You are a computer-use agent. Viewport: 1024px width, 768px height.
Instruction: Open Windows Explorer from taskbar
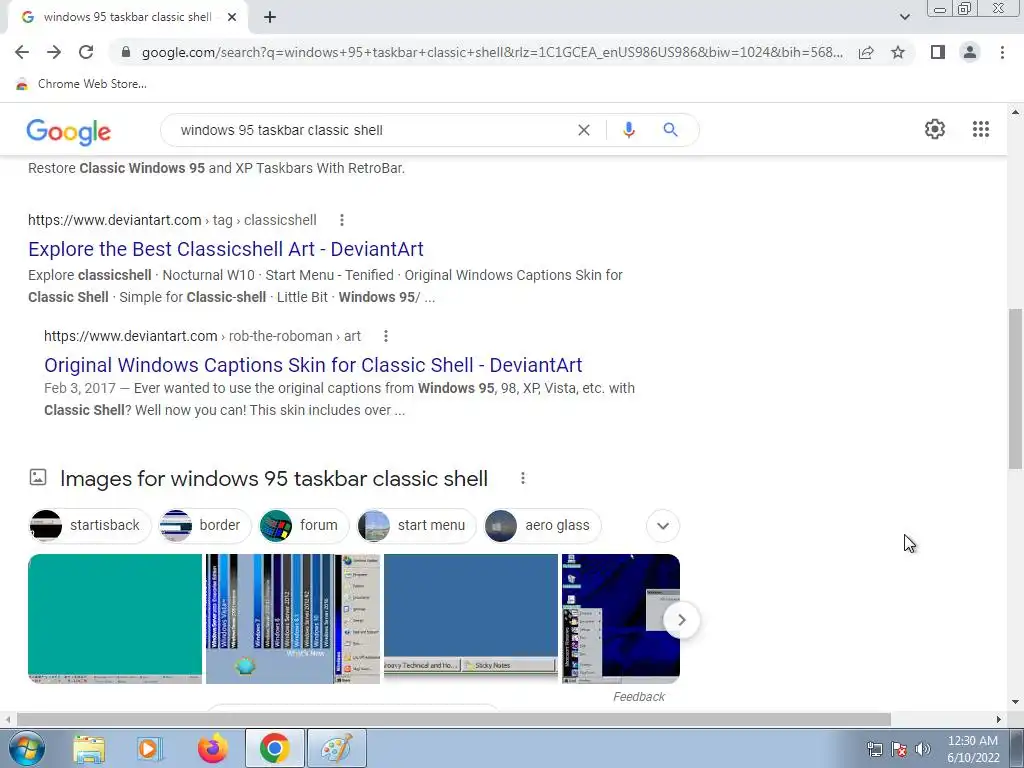click(x=89, y=748)
